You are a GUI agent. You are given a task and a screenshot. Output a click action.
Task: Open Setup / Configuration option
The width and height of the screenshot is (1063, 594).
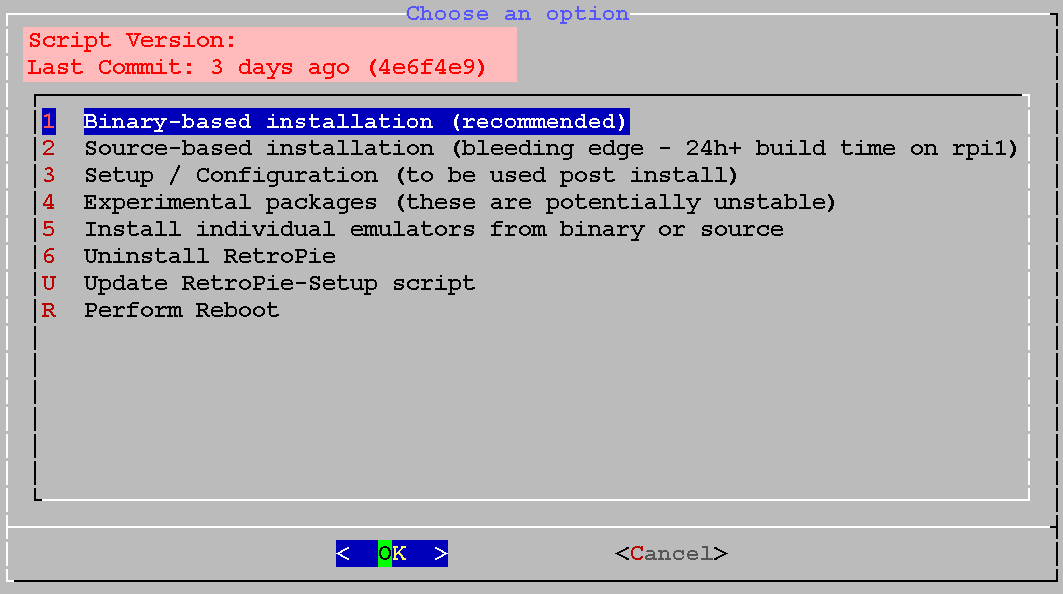coord(410,176)
